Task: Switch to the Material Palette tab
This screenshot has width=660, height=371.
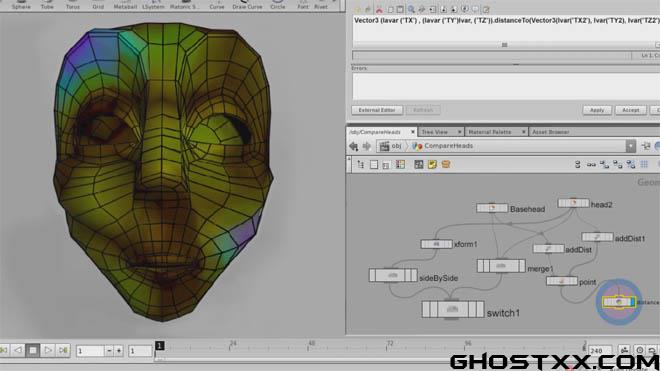Action: click(x=490, y=132)
